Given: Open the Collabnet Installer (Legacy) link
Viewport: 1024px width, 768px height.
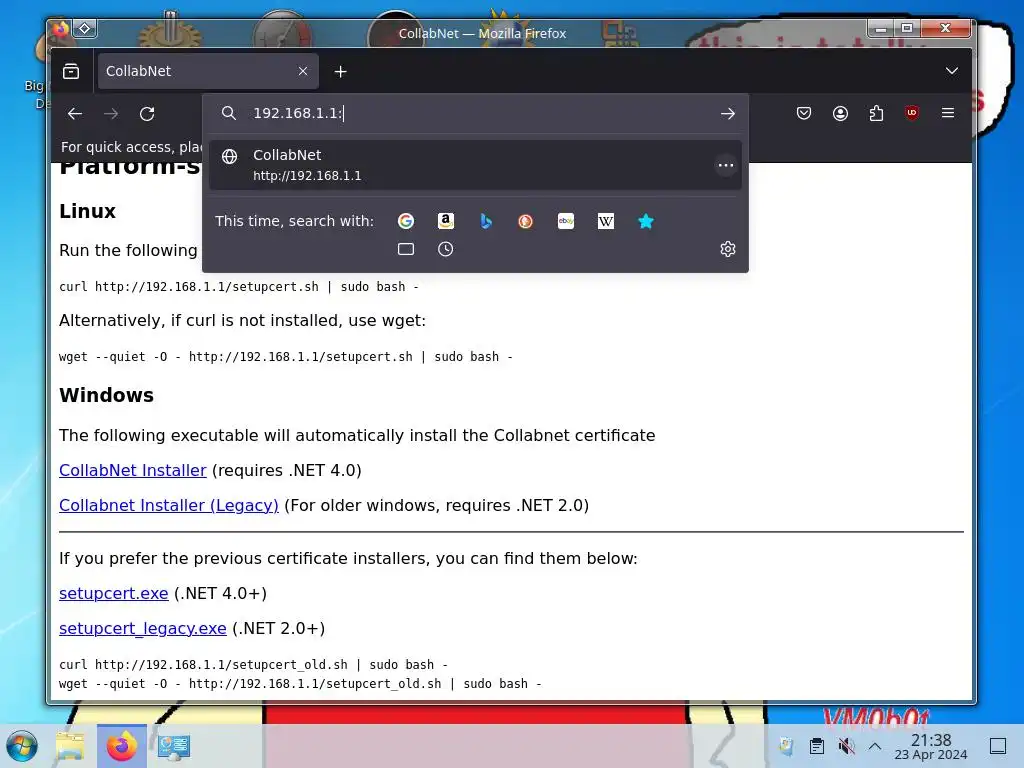Looking at the screenshot, I should pos(168,505).
